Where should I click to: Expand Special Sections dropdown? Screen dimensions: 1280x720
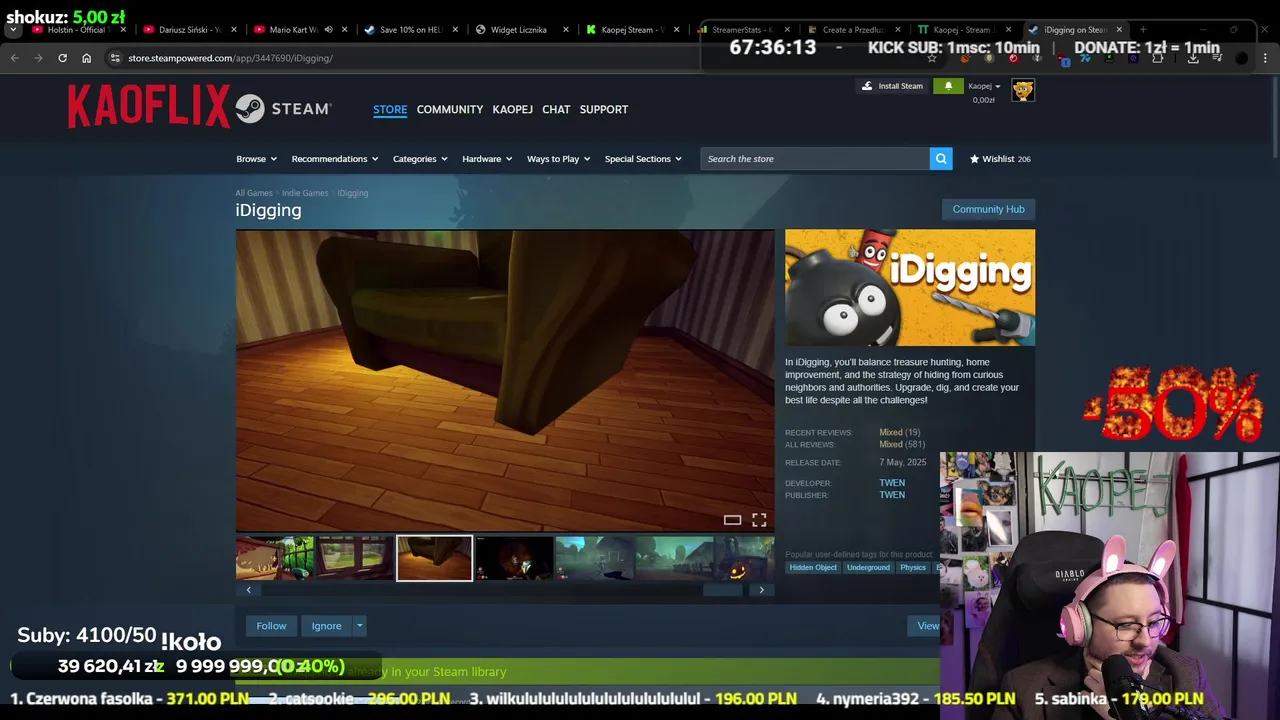643,159
